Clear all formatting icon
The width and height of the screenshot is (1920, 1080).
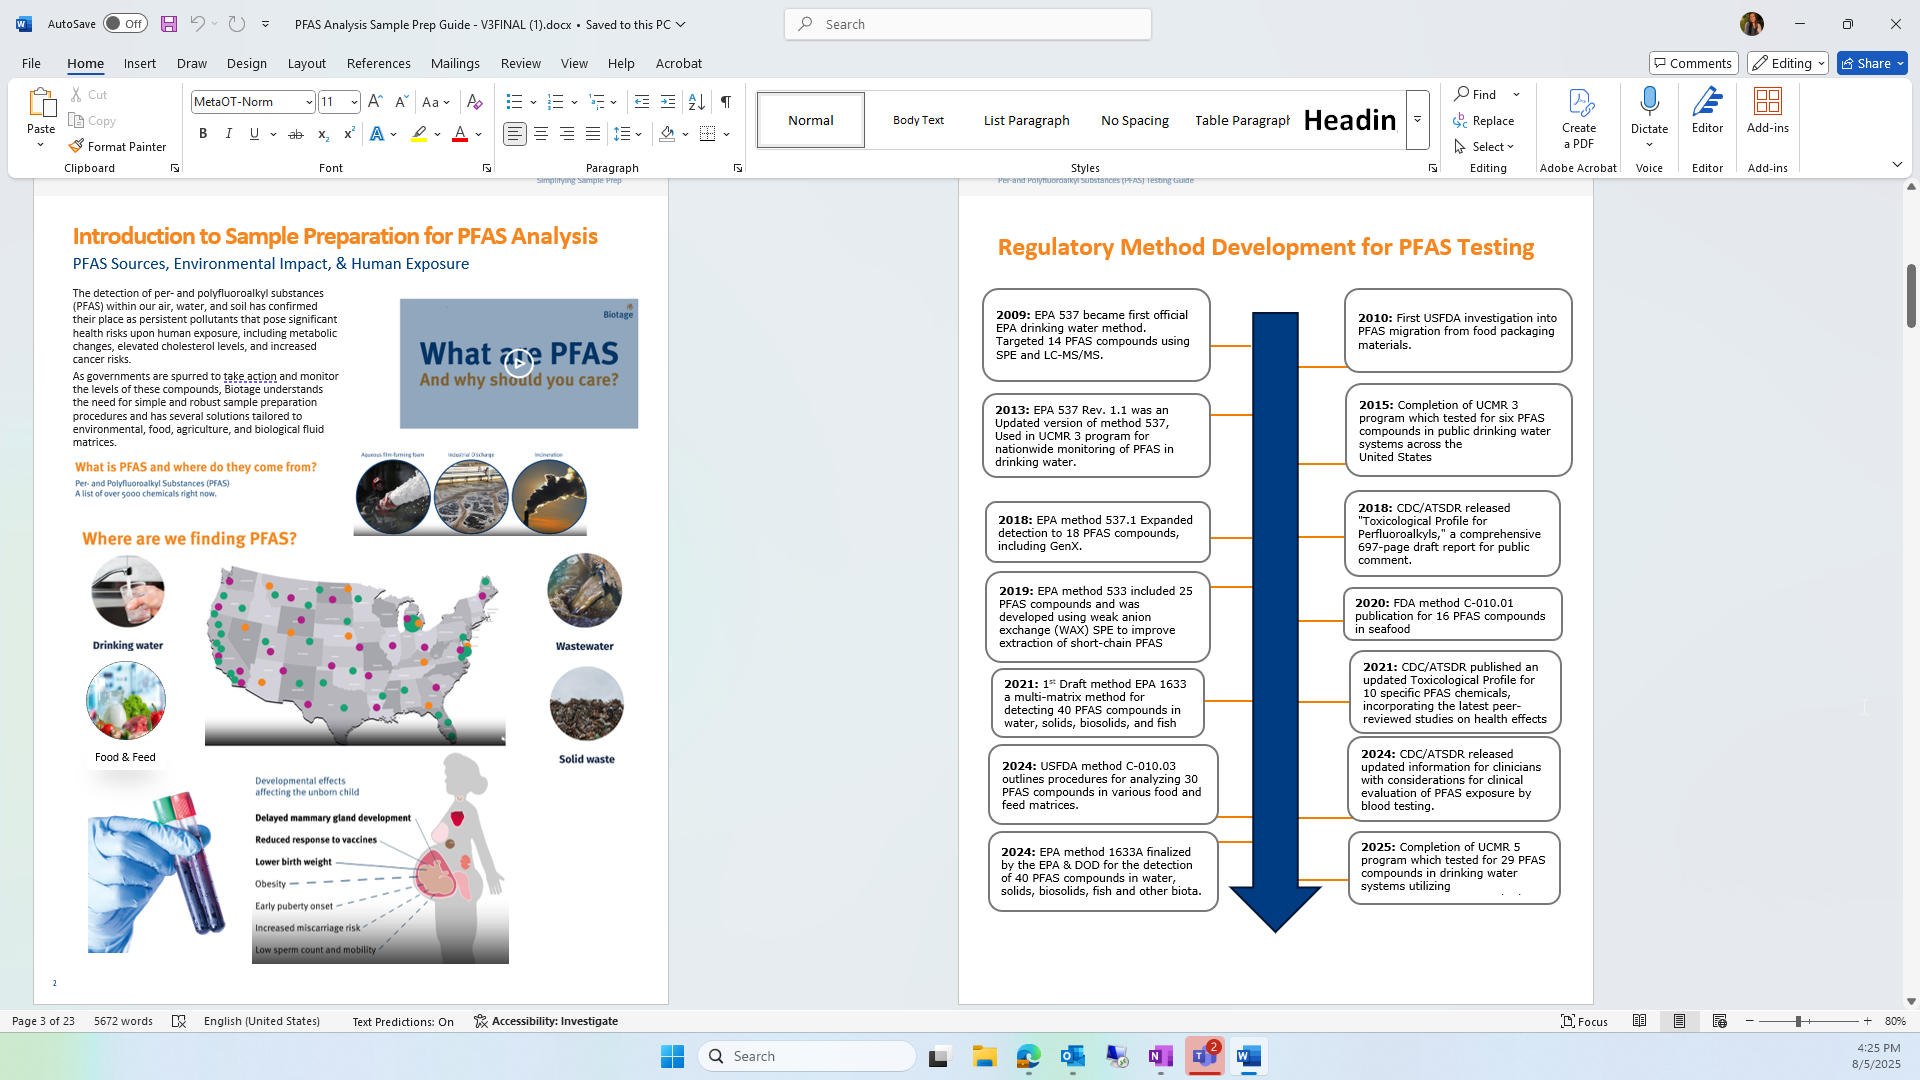pyautogui.click(x=475, y=102)
